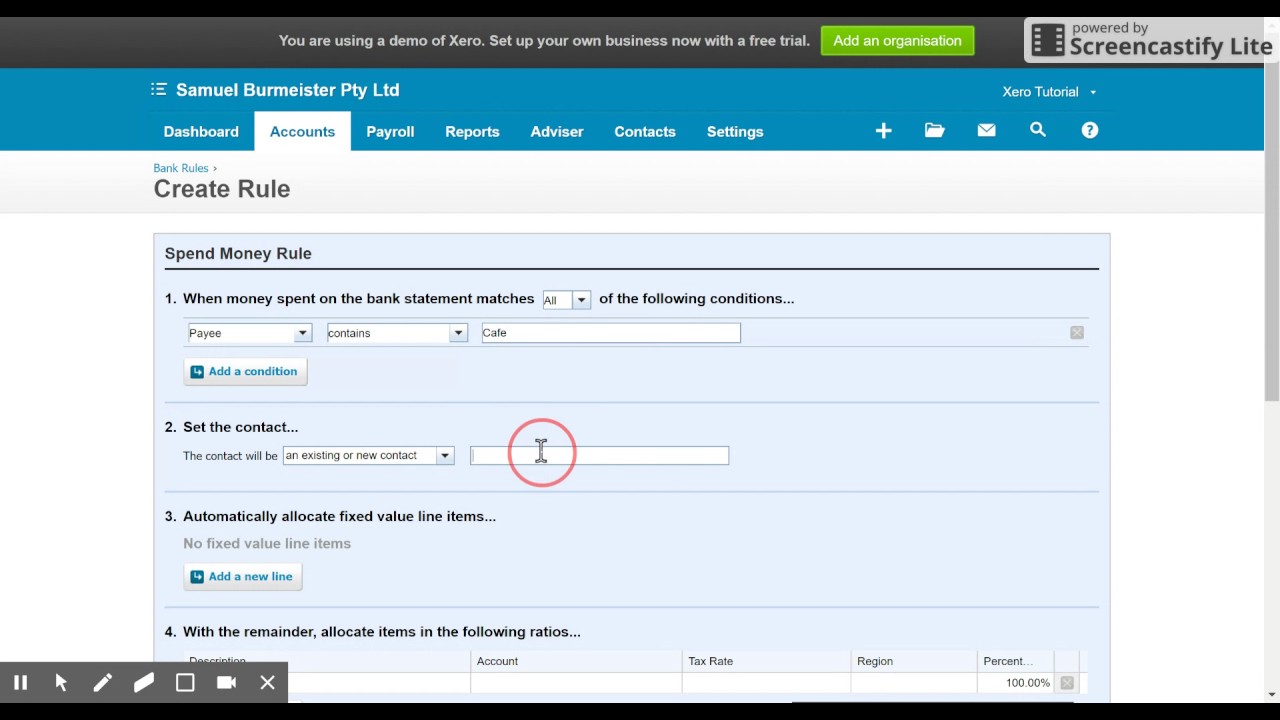The width and height of the screenshot is (1280, 720).
Task: Open the Contacts menu
Action: [645, 131]
